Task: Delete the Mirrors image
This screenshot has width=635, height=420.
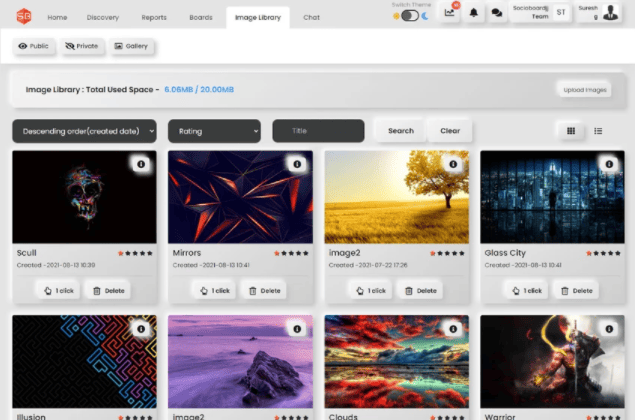Action: pos(264,291)
